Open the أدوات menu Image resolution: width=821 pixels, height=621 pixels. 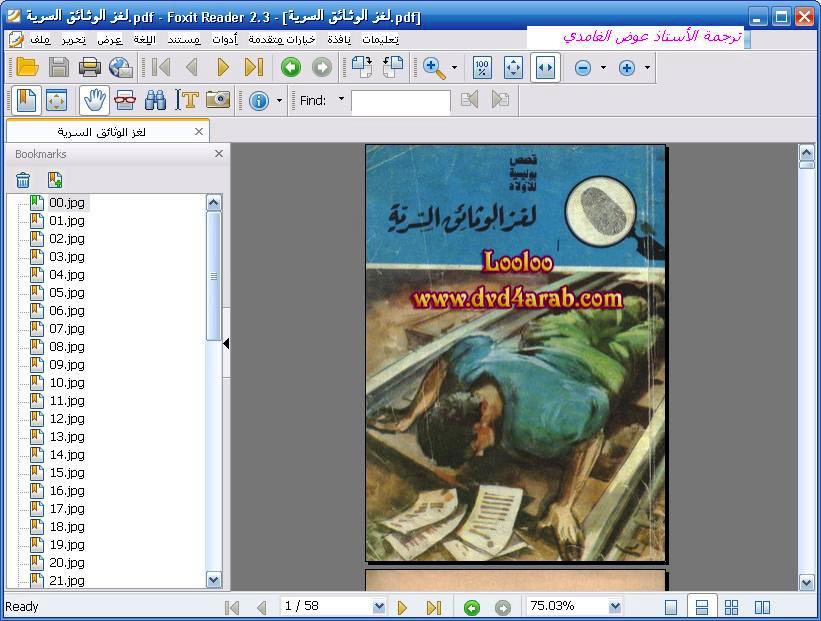coord(225,40)
